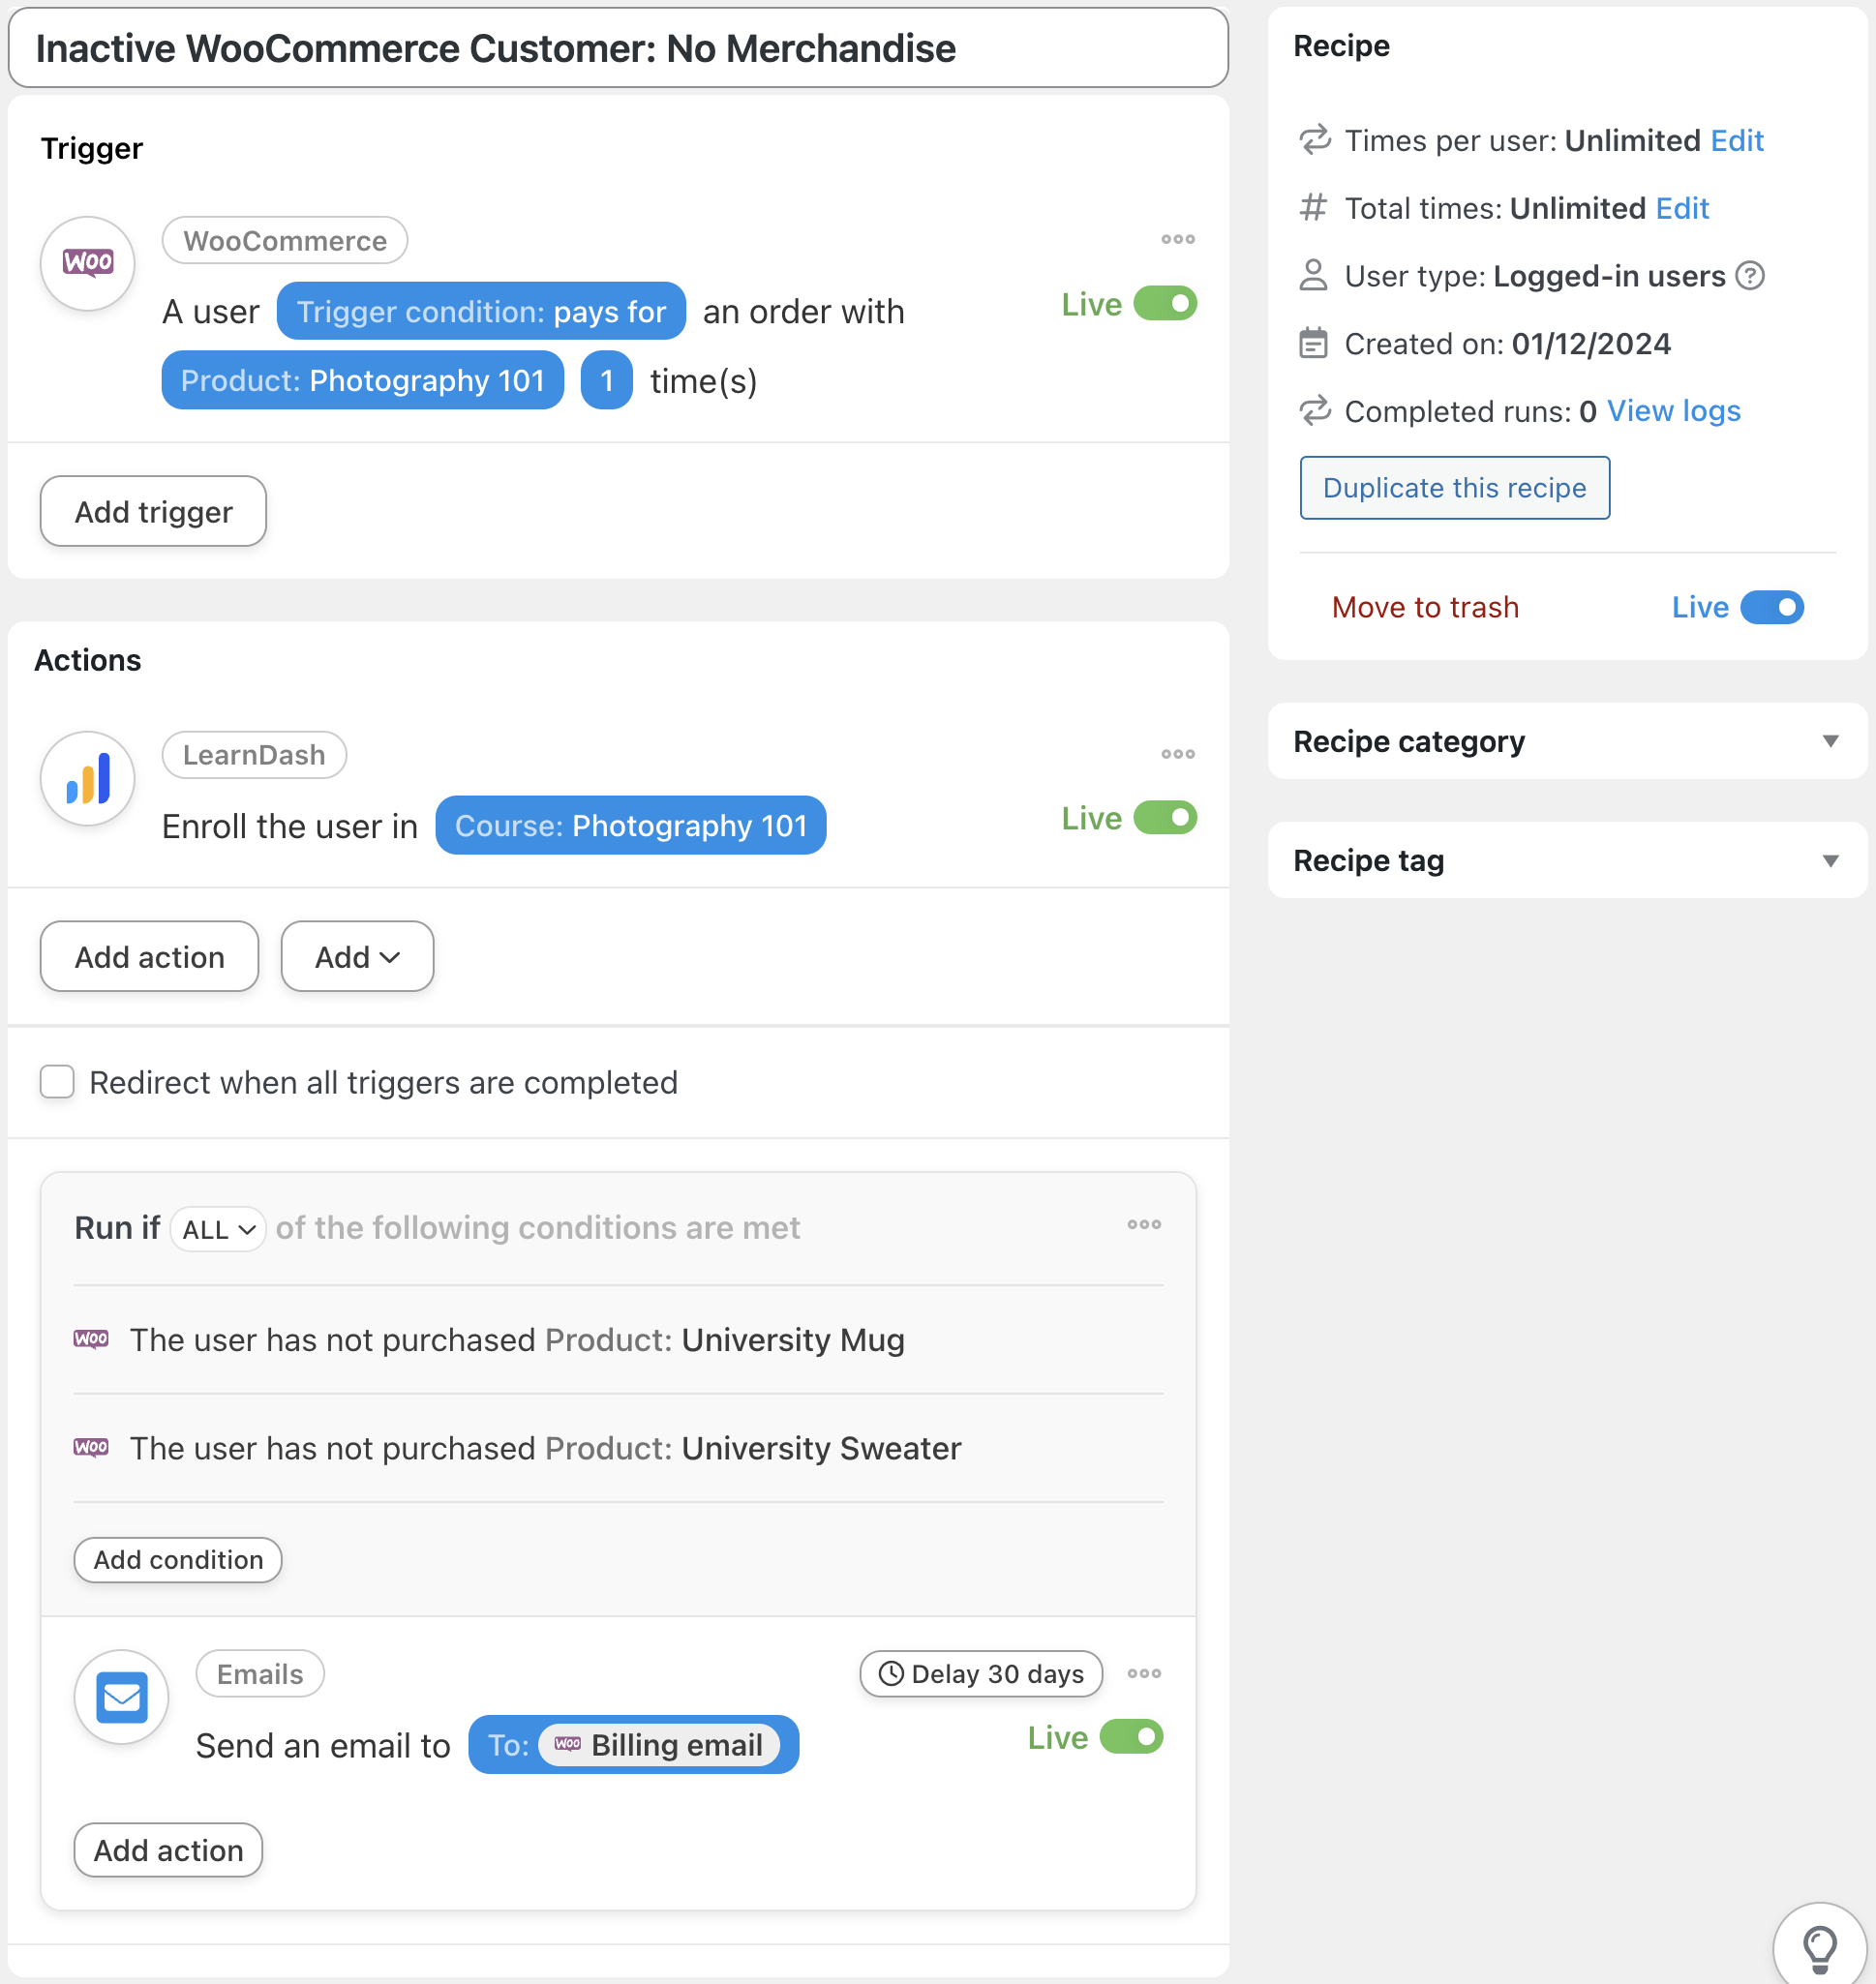Screen dimensions: 1876x1984
Task: Open the WooCommerce trigger three-dot menu
Action: [1177, 240]
